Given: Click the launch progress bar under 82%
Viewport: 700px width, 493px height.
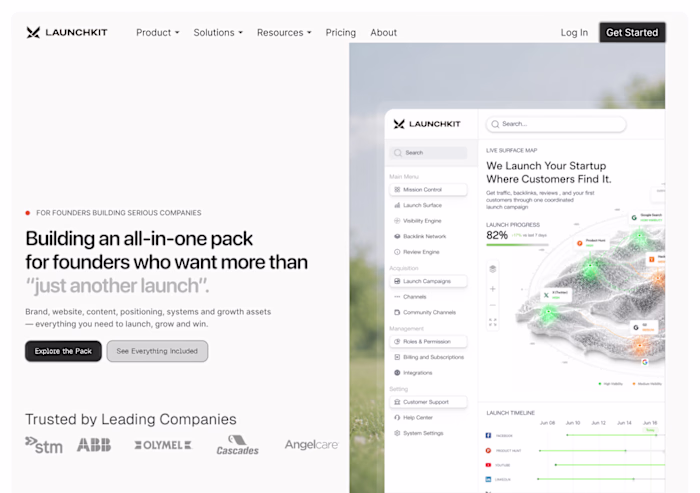Looking at the screenshot, I should pos(517,245).
